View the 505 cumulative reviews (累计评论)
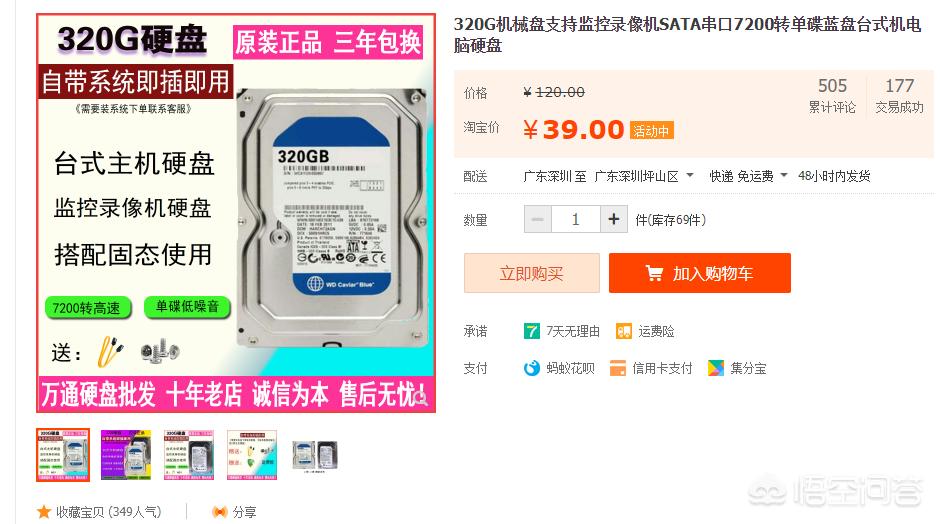The height and width of the screenshot is (524, 940). (832, 95)
